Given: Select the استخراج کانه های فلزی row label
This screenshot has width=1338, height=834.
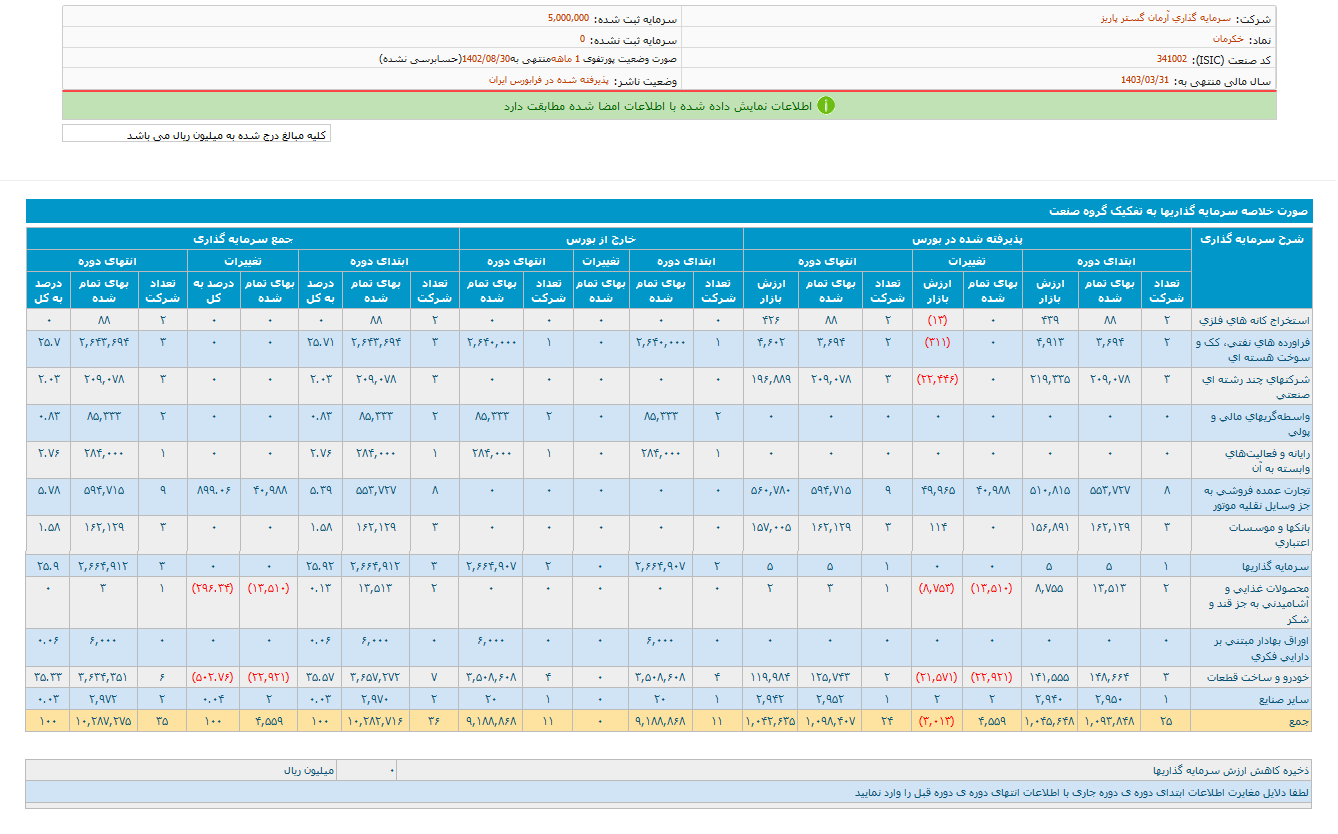Looking at the screenshot, I should [x=1254, y=320].
